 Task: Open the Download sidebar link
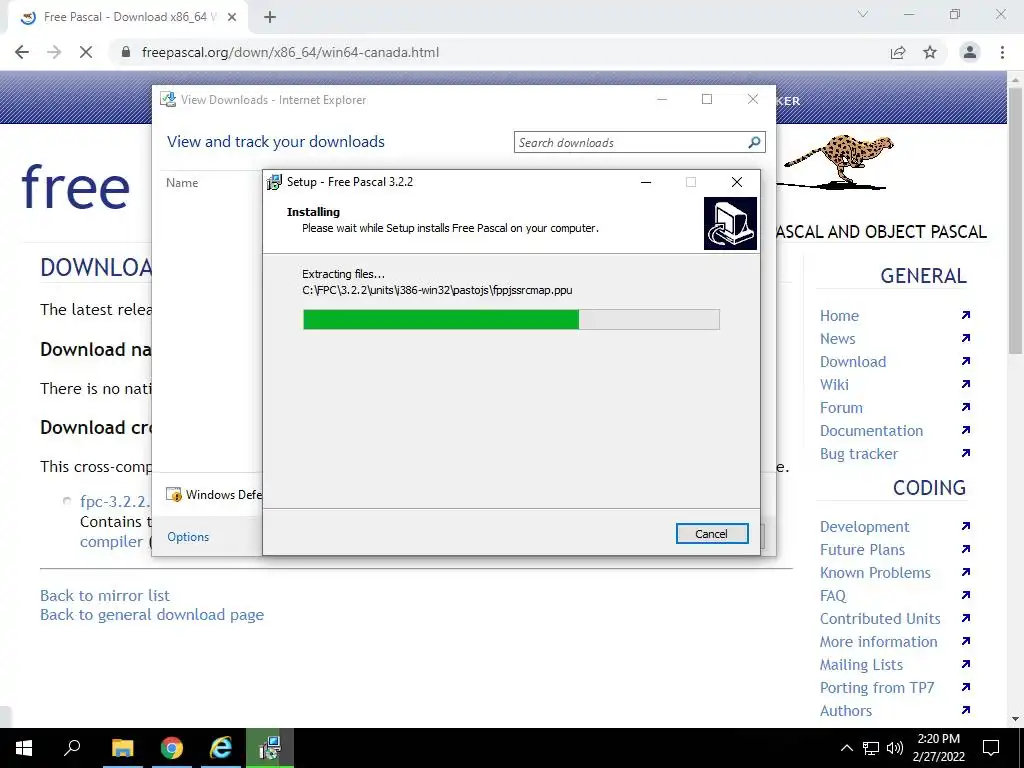853,362
